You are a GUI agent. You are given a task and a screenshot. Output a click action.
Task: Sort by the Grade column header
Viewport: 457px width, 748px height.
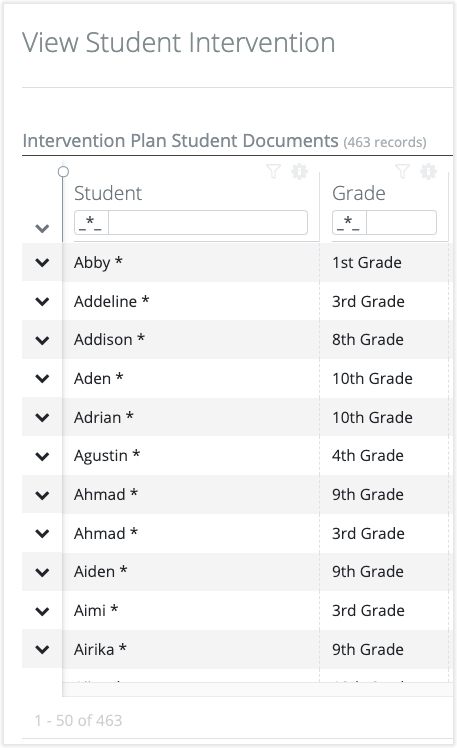pos(359,193)
